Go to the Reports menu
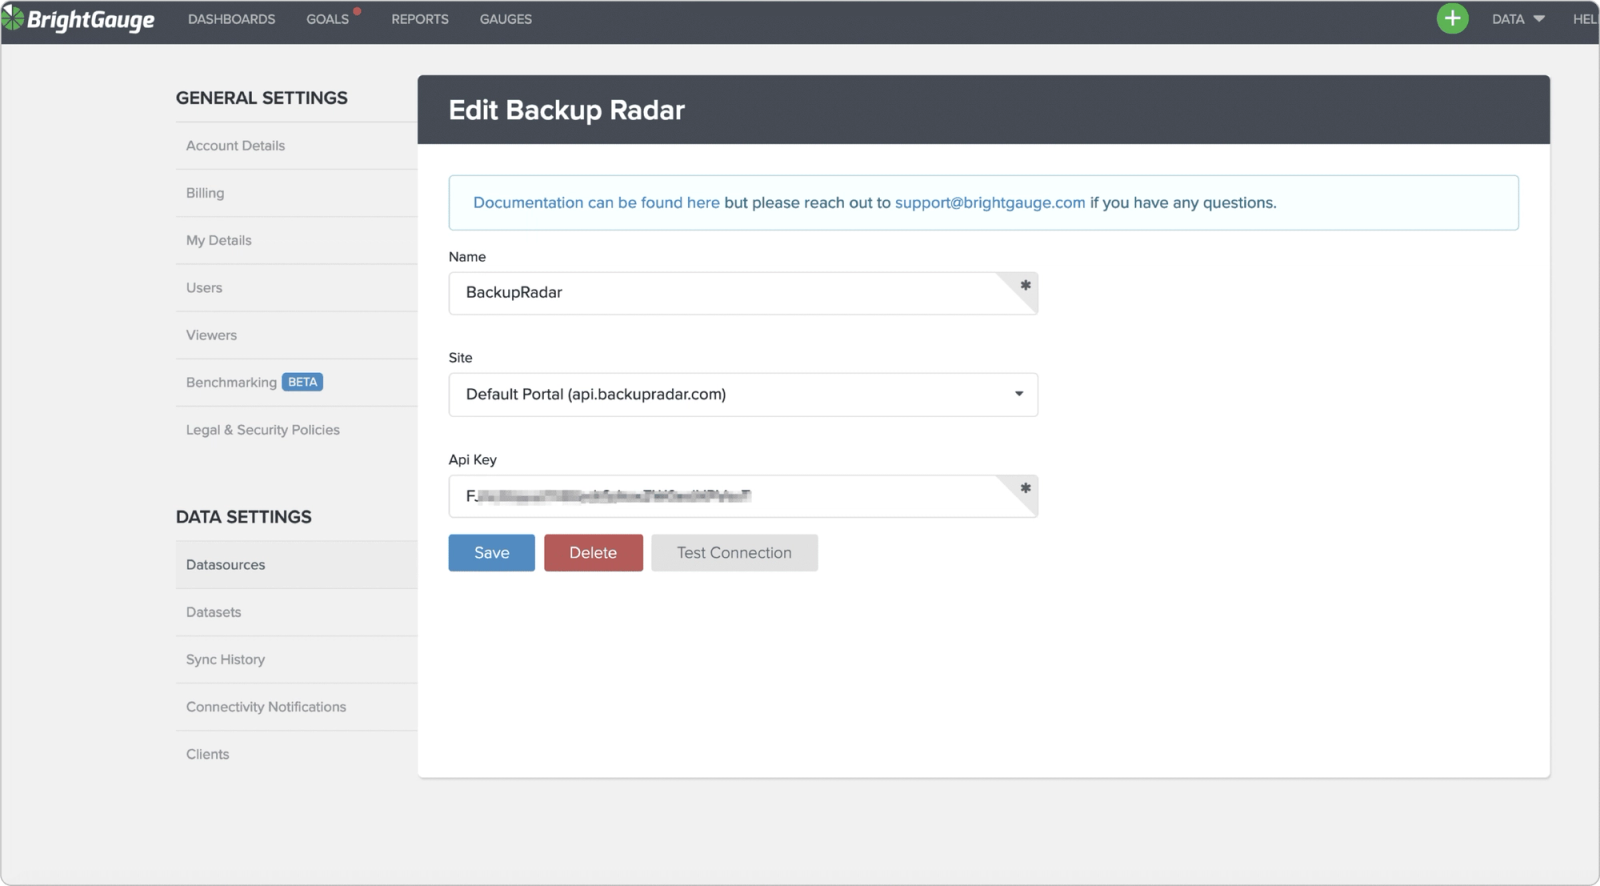 pyautogui.click(x=420, y=19)
